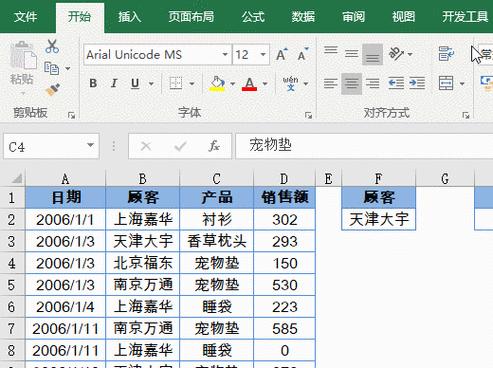
Task: Open 开发工具 ribbon tab
Action: [x=465, y=17]
